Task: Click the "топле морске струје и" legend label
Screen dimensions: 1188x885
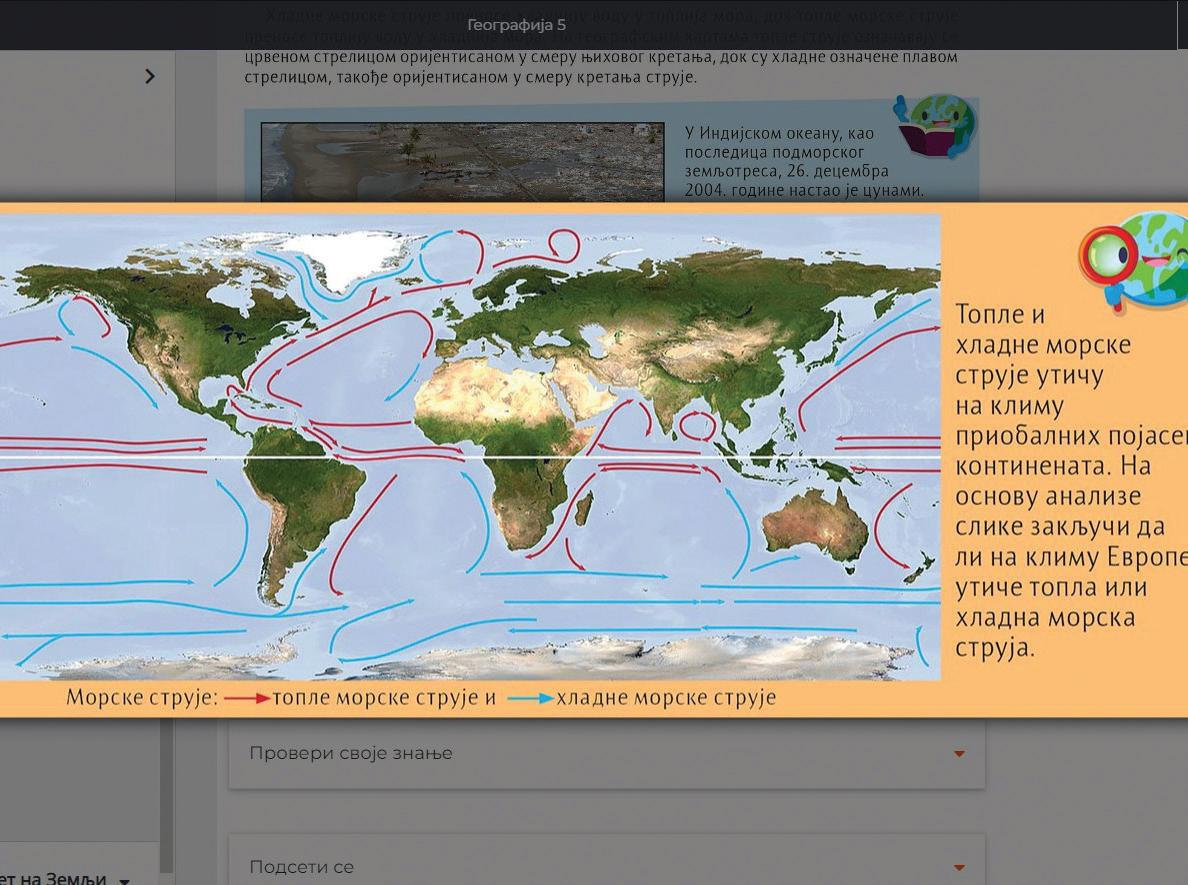Action: point(383,698)
